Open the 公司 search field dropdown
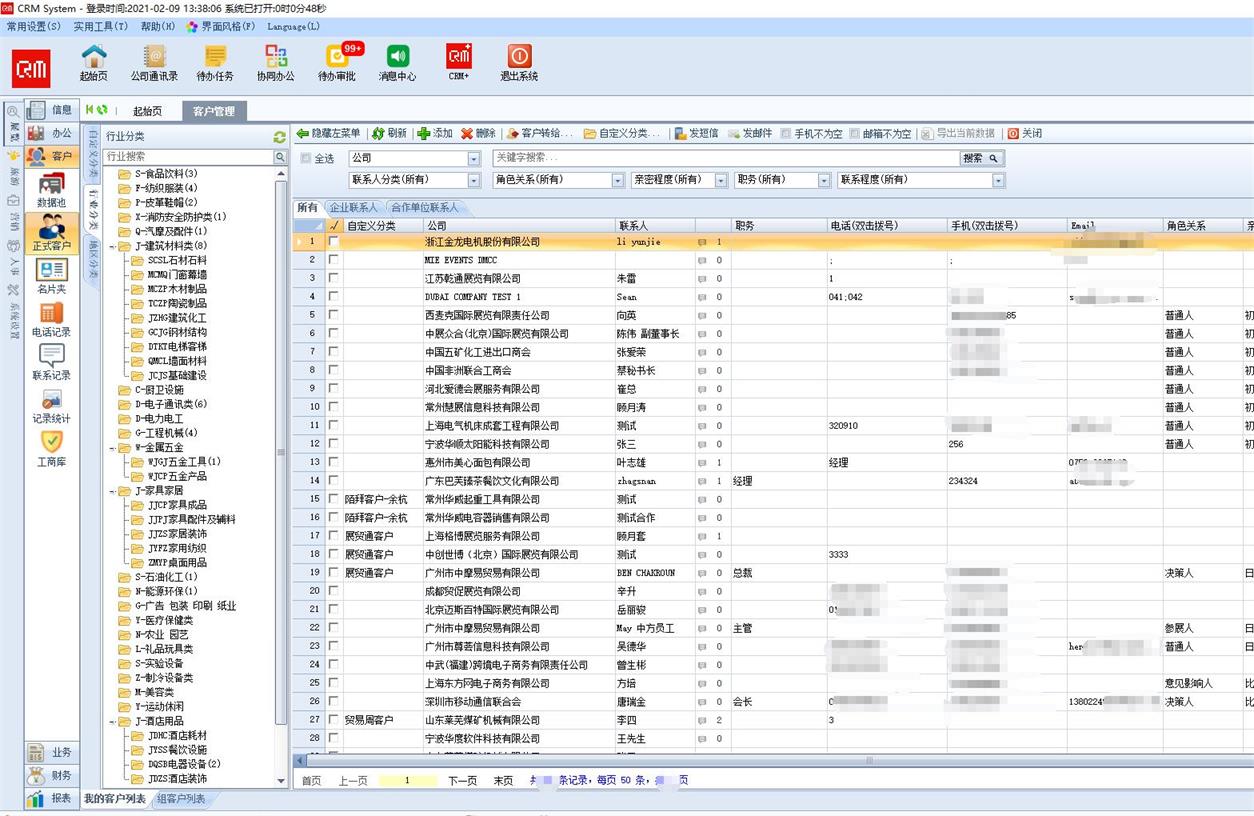Viewport: 1254px width, 816px height. pos(474,159)
